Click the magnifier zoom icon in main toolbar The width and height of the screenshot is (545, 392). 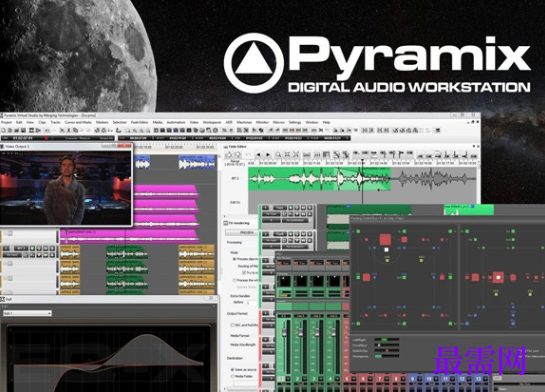[x=128, y=130]
